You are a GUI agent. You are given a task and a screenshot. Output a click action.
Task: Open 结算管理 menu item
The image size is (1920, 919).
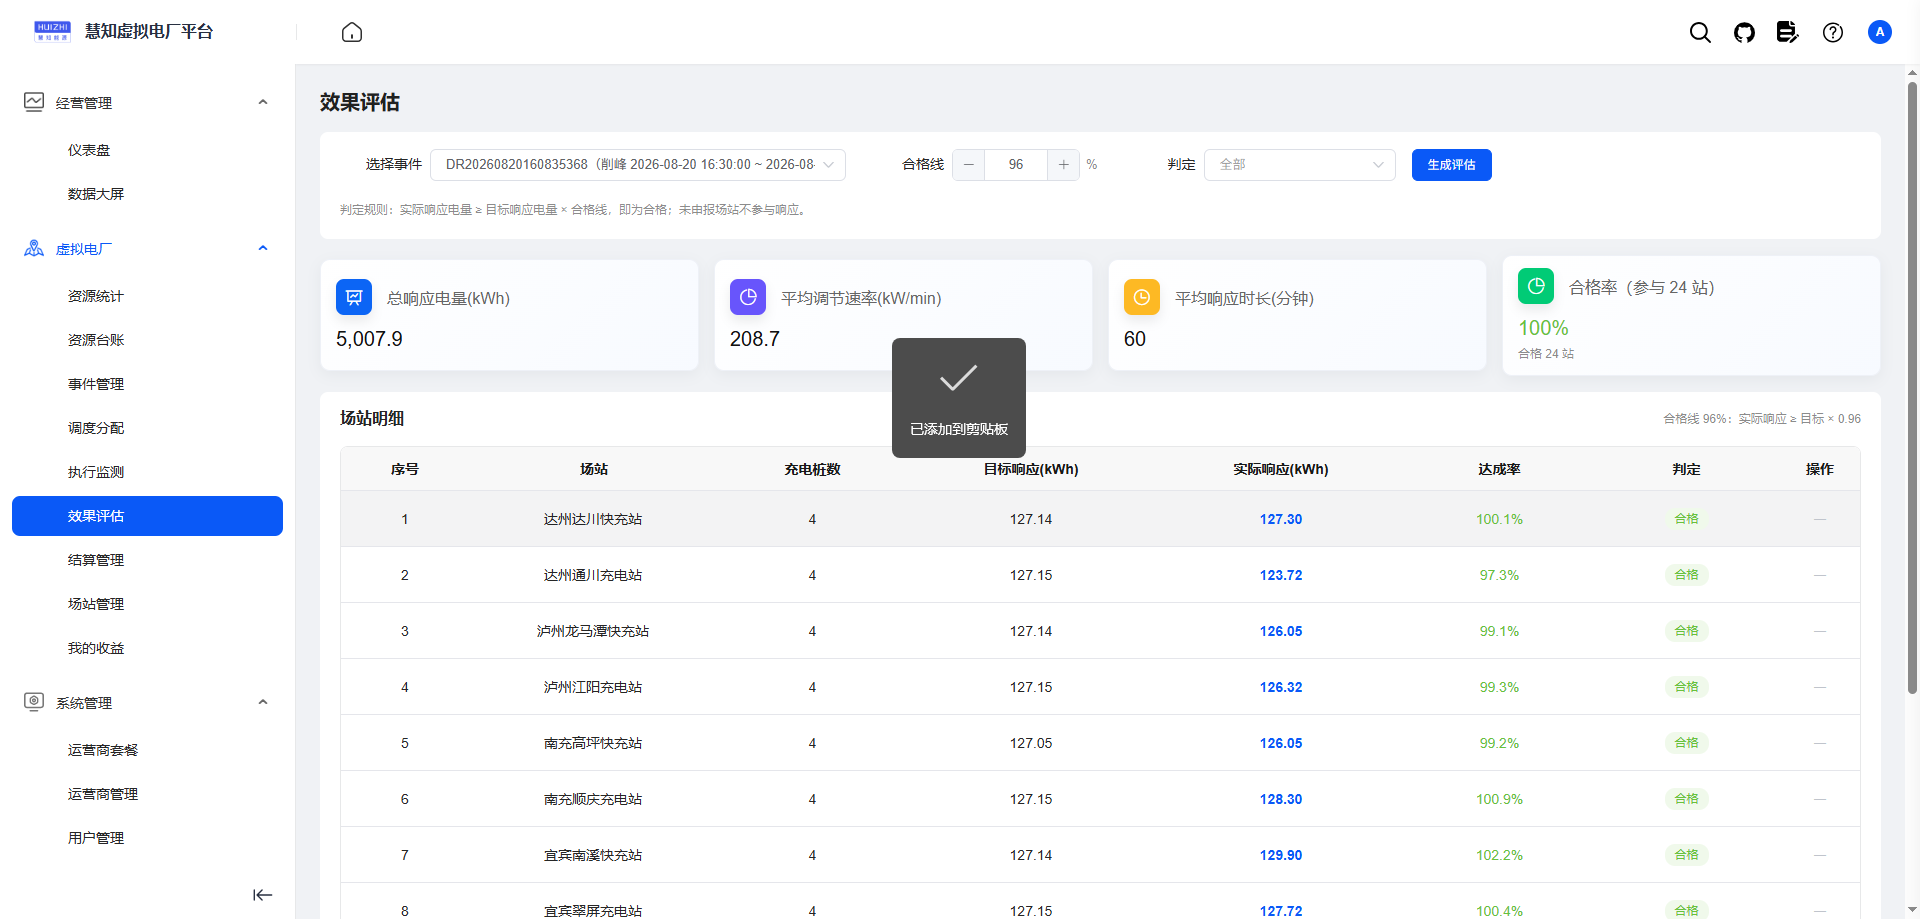147,560
